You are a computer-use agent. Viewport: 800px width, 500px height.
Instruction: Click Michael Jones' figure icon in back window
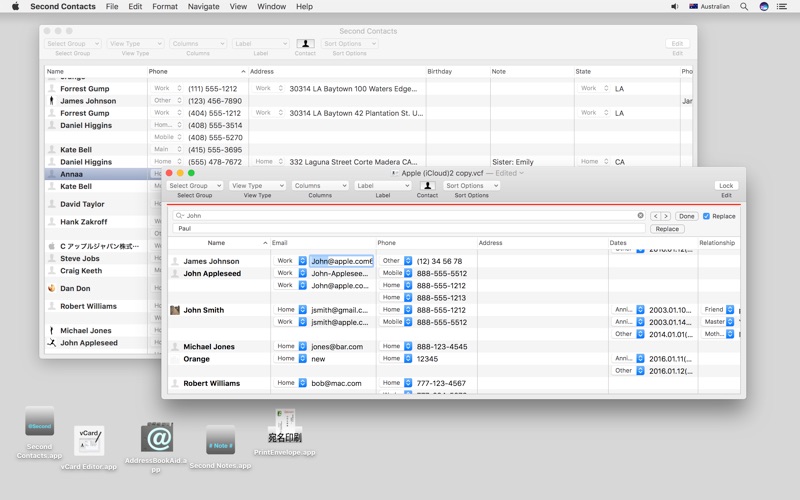[x=51, y=331]
